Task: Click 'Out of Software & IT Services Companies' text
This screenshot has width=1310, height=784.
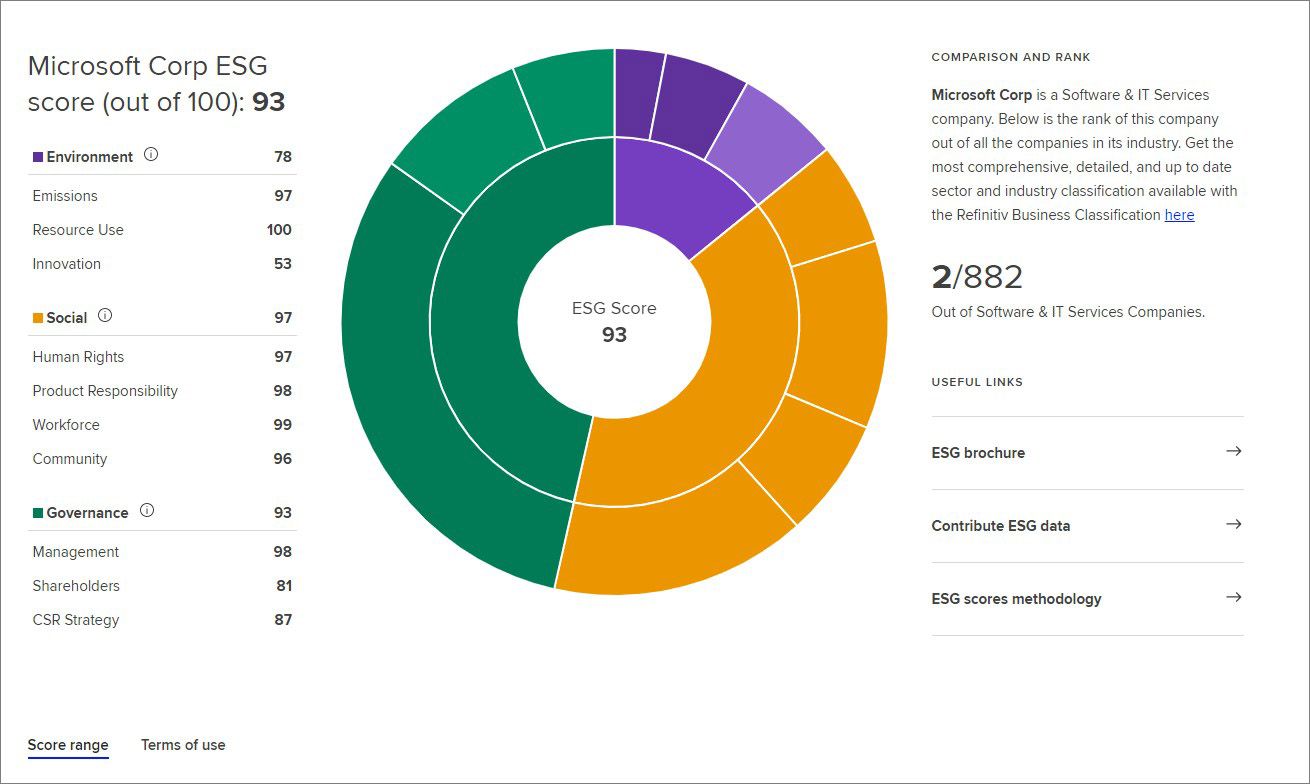Action: click(x=1068, y=312)
